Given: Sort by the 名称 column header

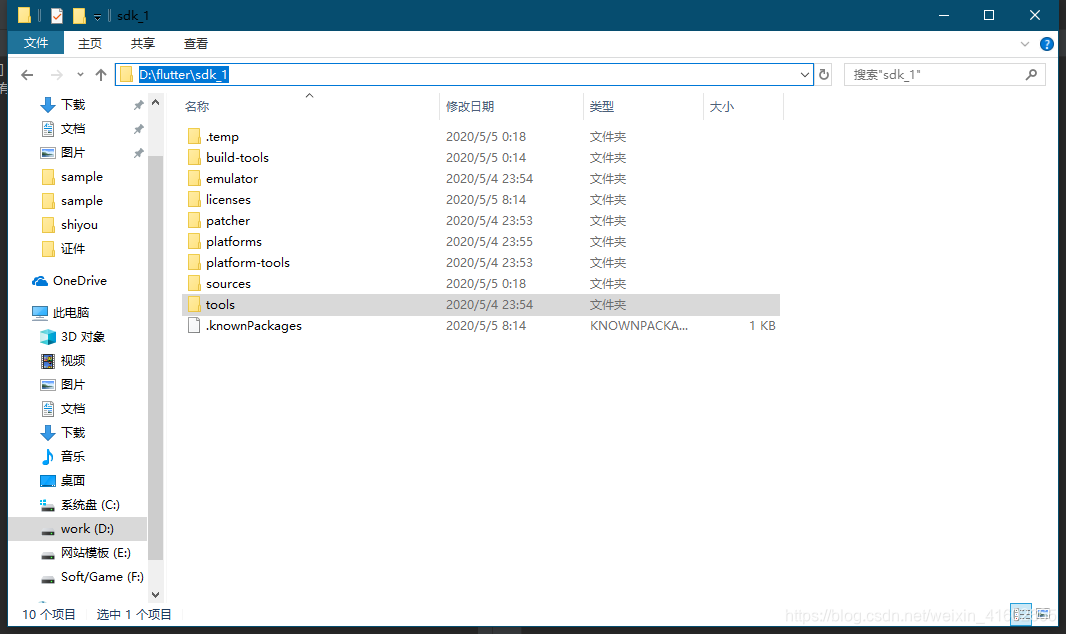Looking at the screenshot, I should tap(197, 107).
